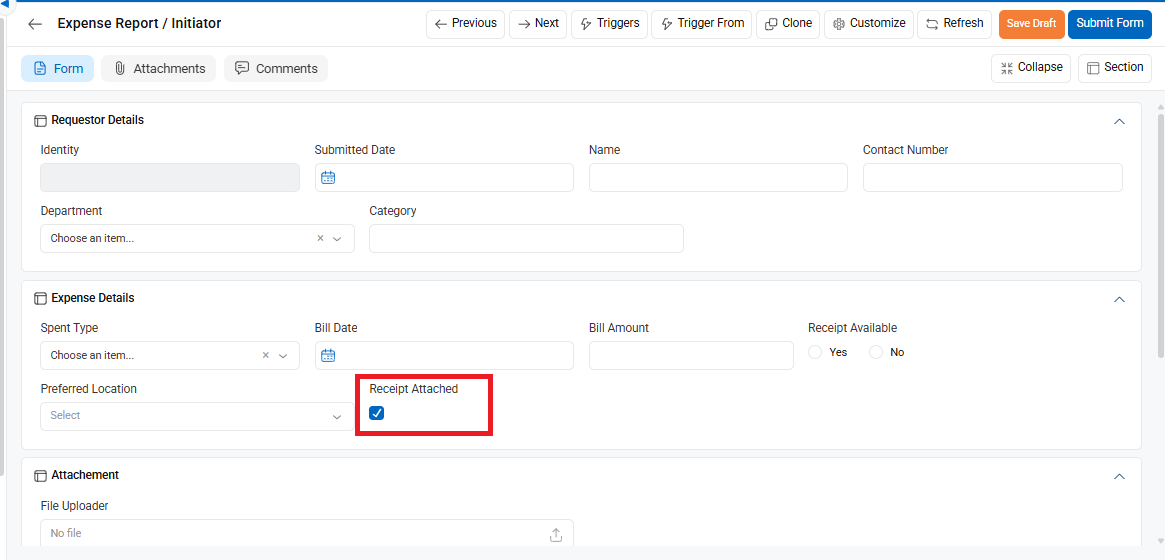Click into the Bill Amount field
Image resolution: width=1165 pixels, height=560 pixels.
(691, 356)
